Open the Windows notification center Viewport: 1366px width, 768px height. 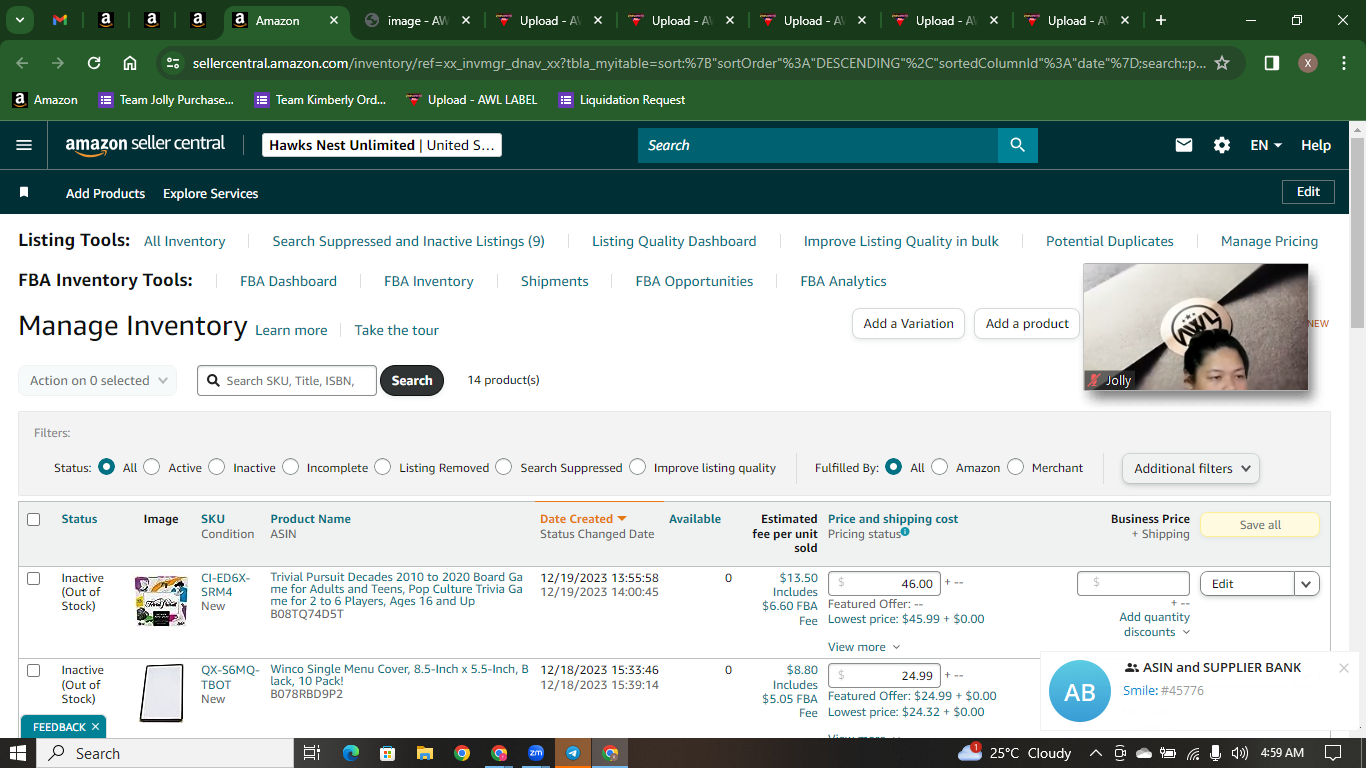[x=1332, y=753]
